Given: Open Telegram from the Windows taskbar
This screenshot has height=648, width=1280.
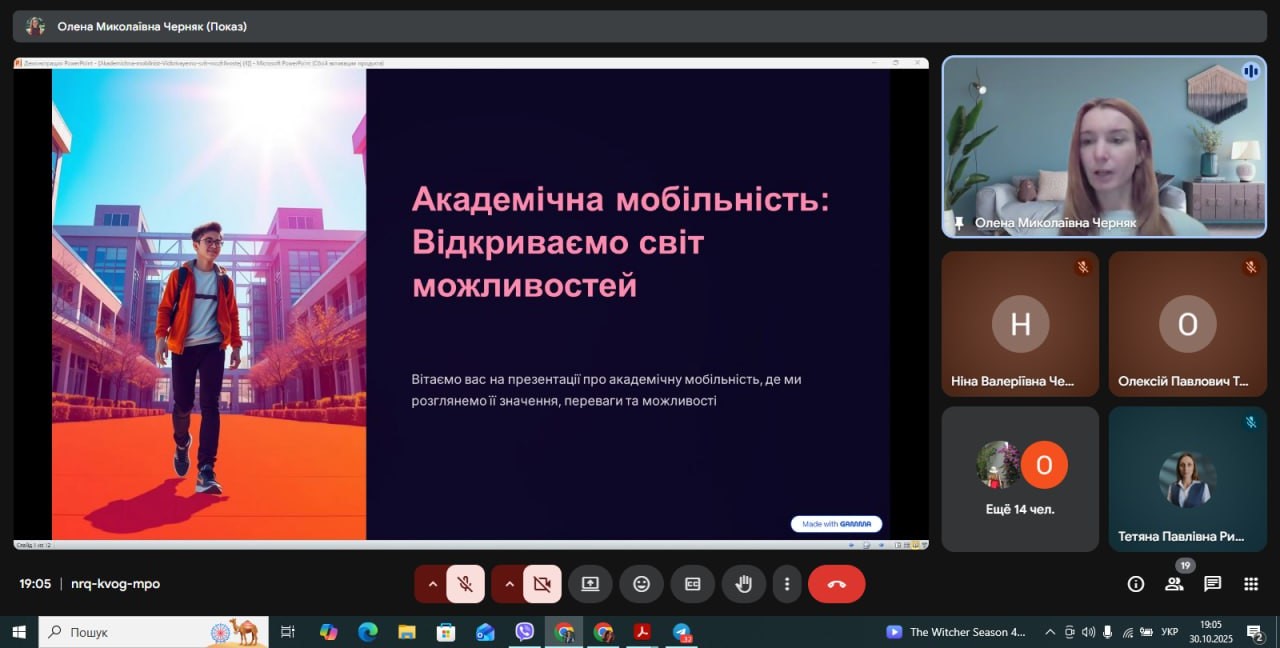Looking at the screenshot, I should pos(682,632).
